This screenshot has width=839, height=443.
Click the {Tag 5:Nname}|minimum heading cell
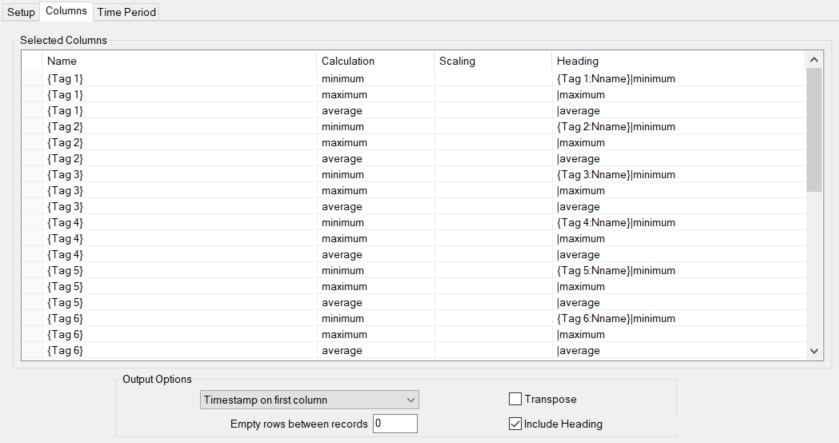click(678, 271)
